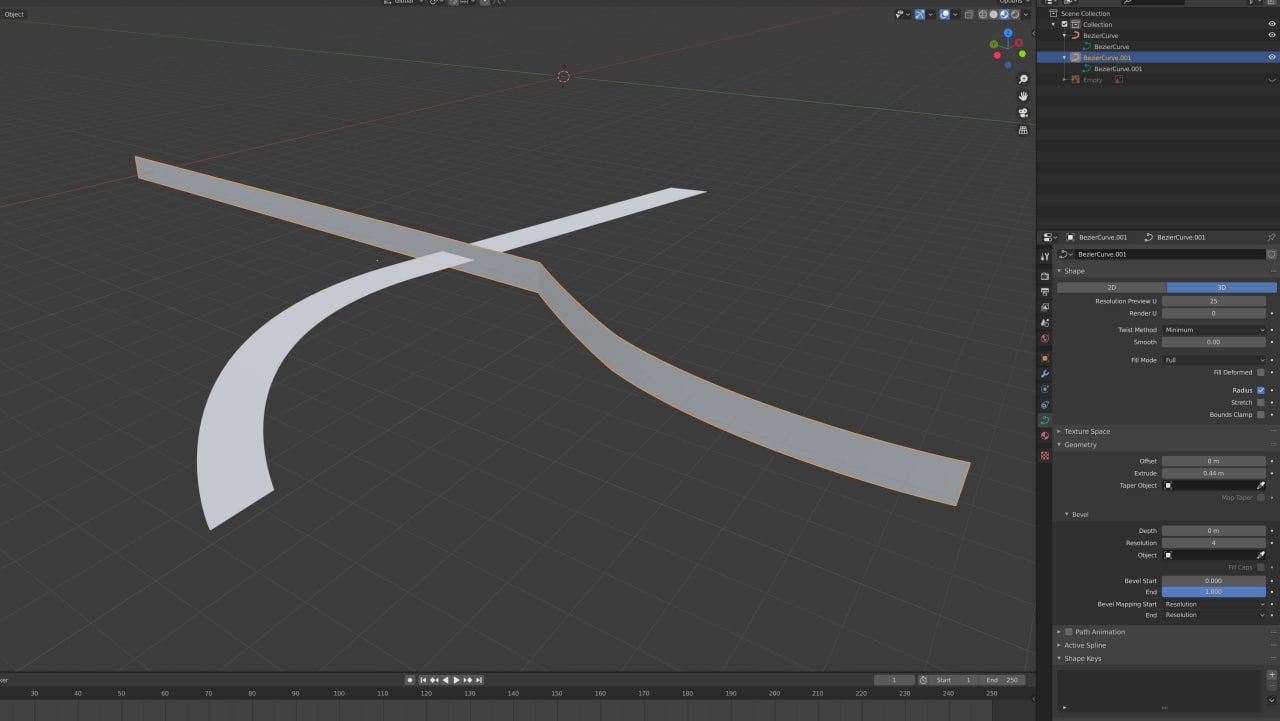Select the Empty object in outliner
Image resolution: width=1280 pixels, height=721 pixels.
coord(1092,80)
